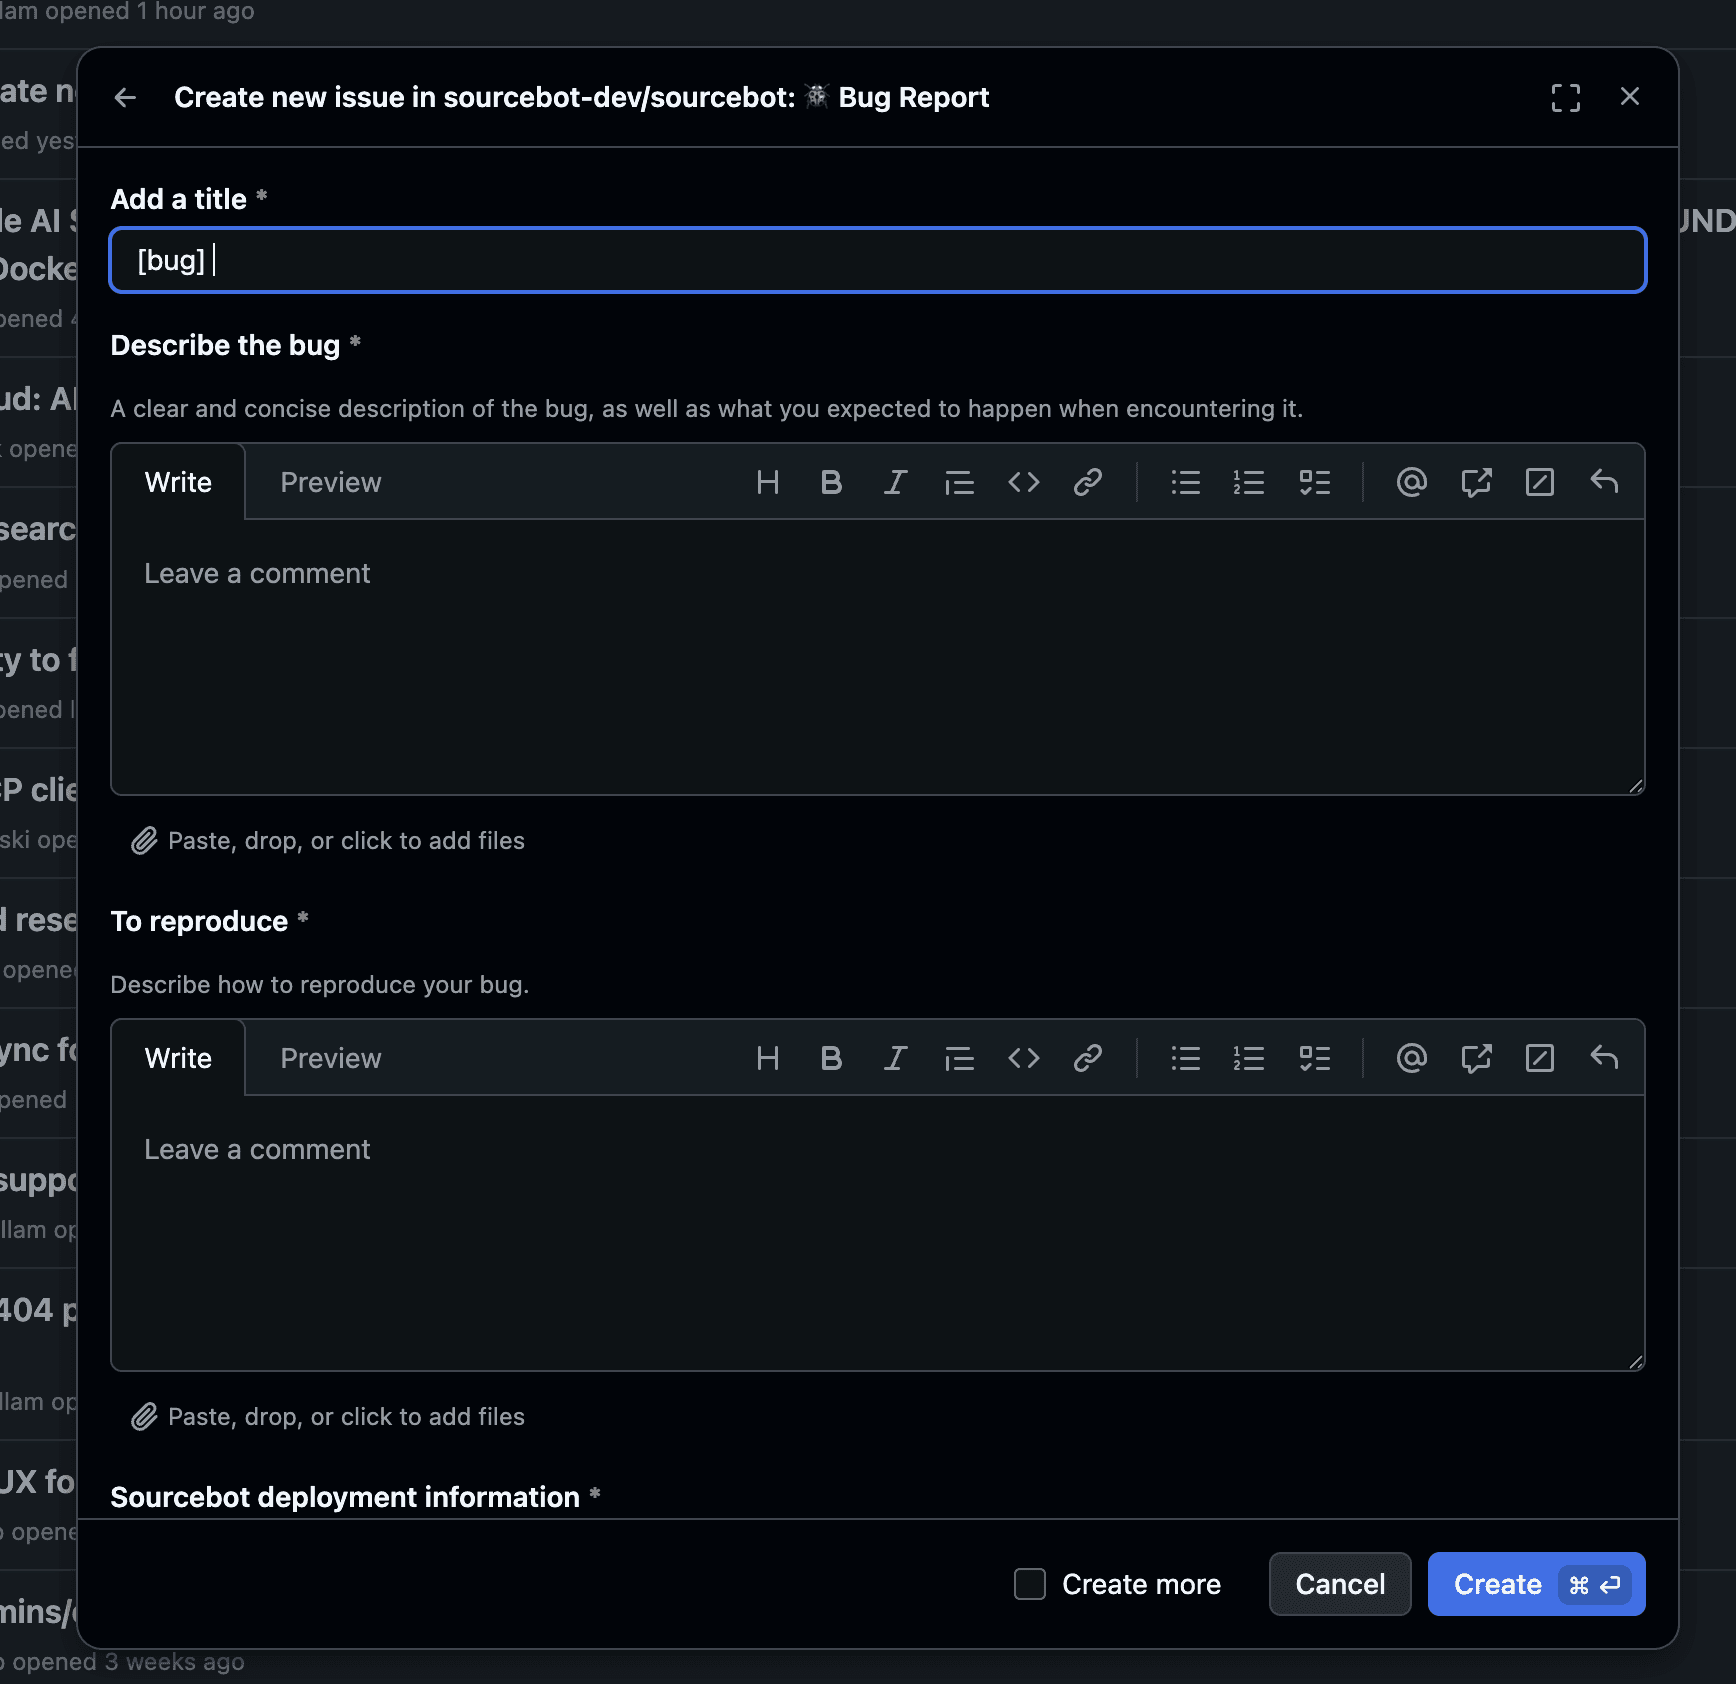Add files under Describe the bug editor
This screenshot has width=1736, height=1684.
coord(328,841)
